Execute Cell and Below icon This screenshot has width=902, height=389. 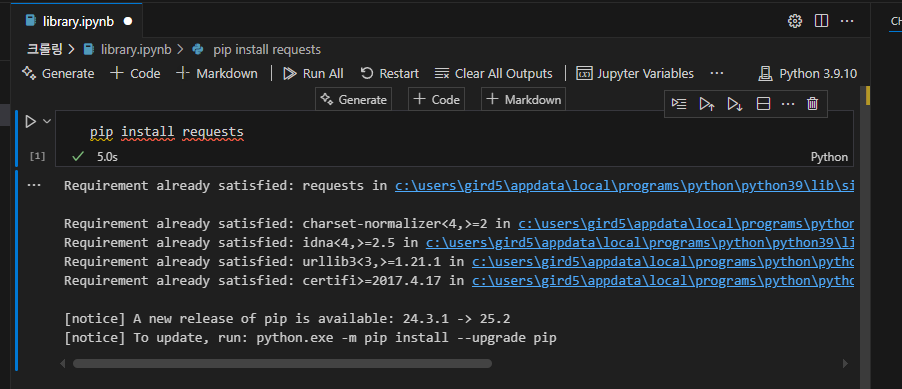click(x=735, y=104)
